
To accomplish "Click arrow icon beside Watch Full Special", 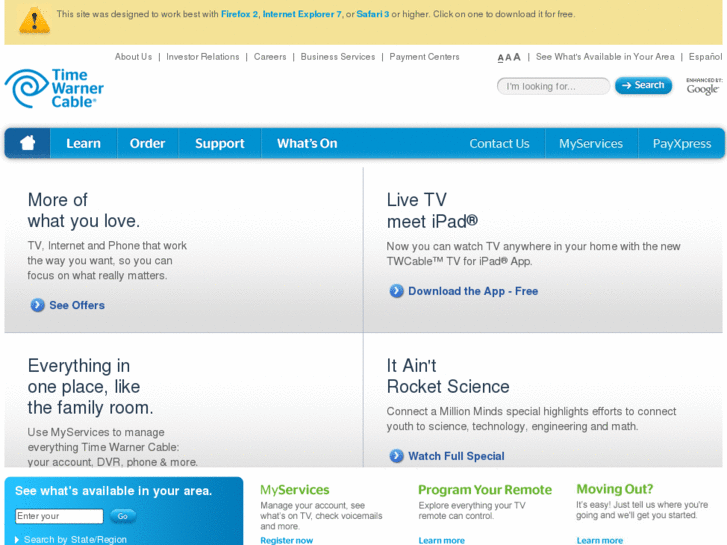I will 397,456.
